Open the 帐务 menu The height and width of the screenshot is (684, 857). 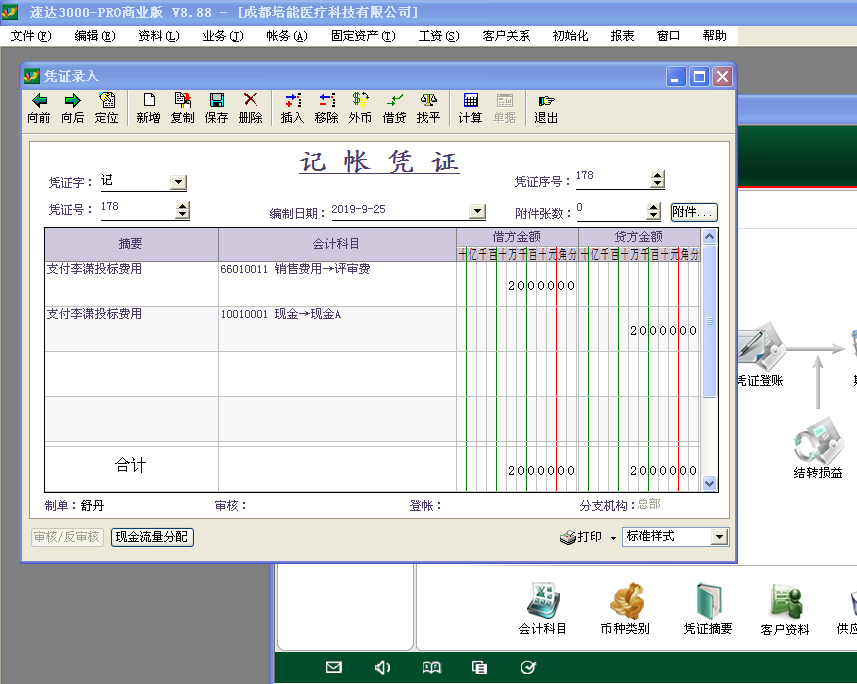click(x=286, y=36)
